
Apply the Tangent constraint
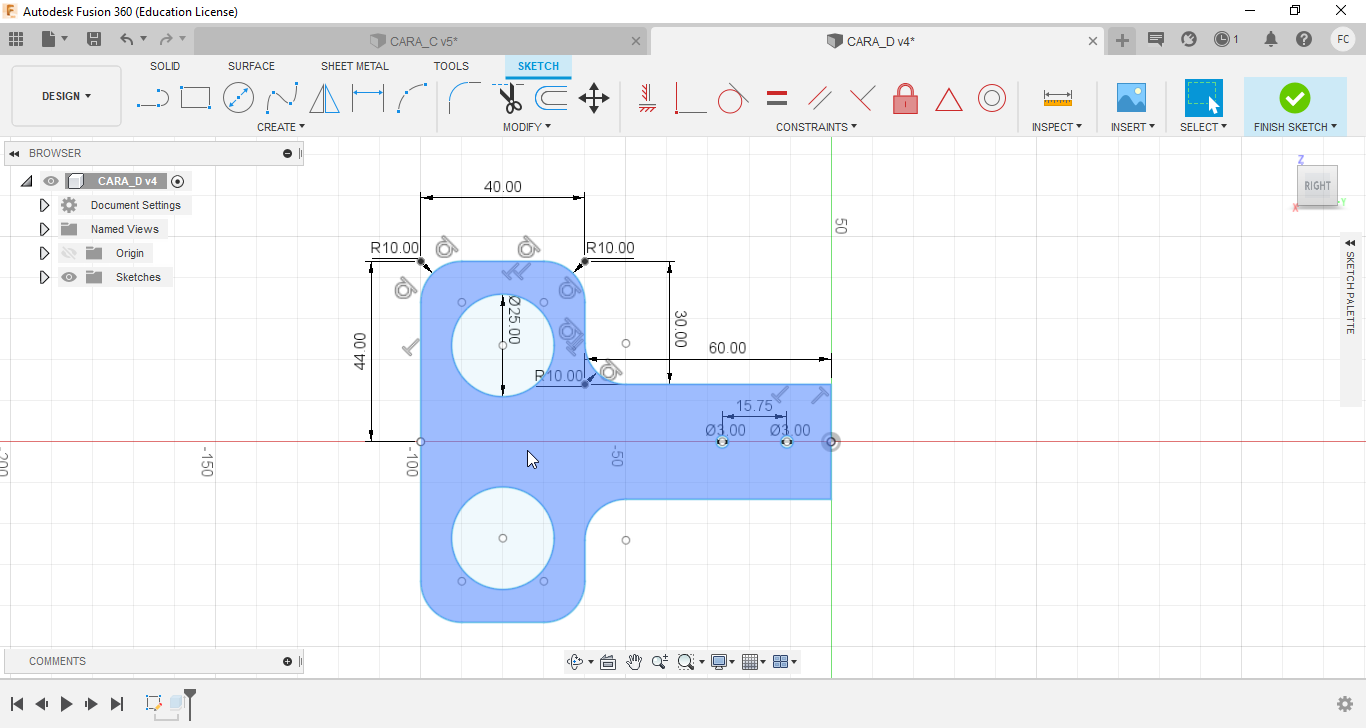733,98
